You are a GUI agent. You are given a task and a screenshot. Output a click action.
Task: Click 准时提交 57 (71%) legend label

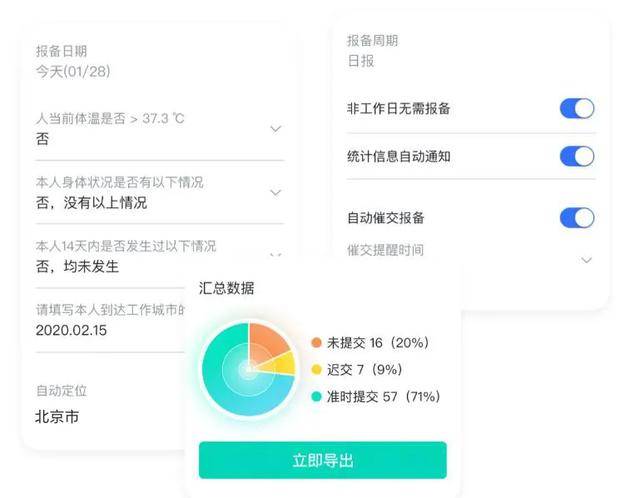383,397
